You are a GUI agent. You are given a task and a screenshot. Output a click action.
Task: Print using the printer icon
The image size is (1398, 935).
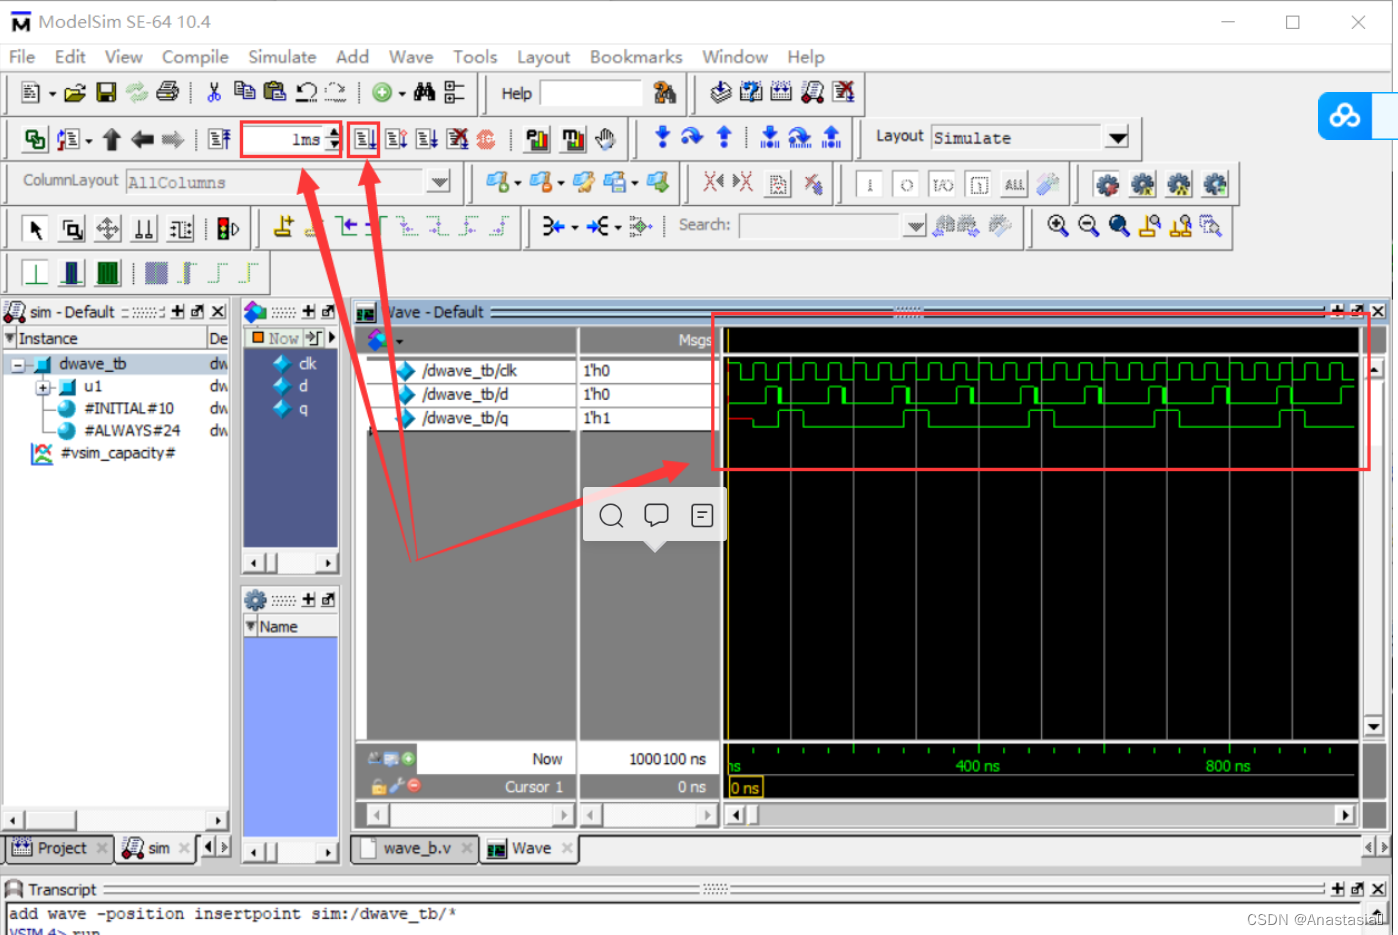pos(167,93)
